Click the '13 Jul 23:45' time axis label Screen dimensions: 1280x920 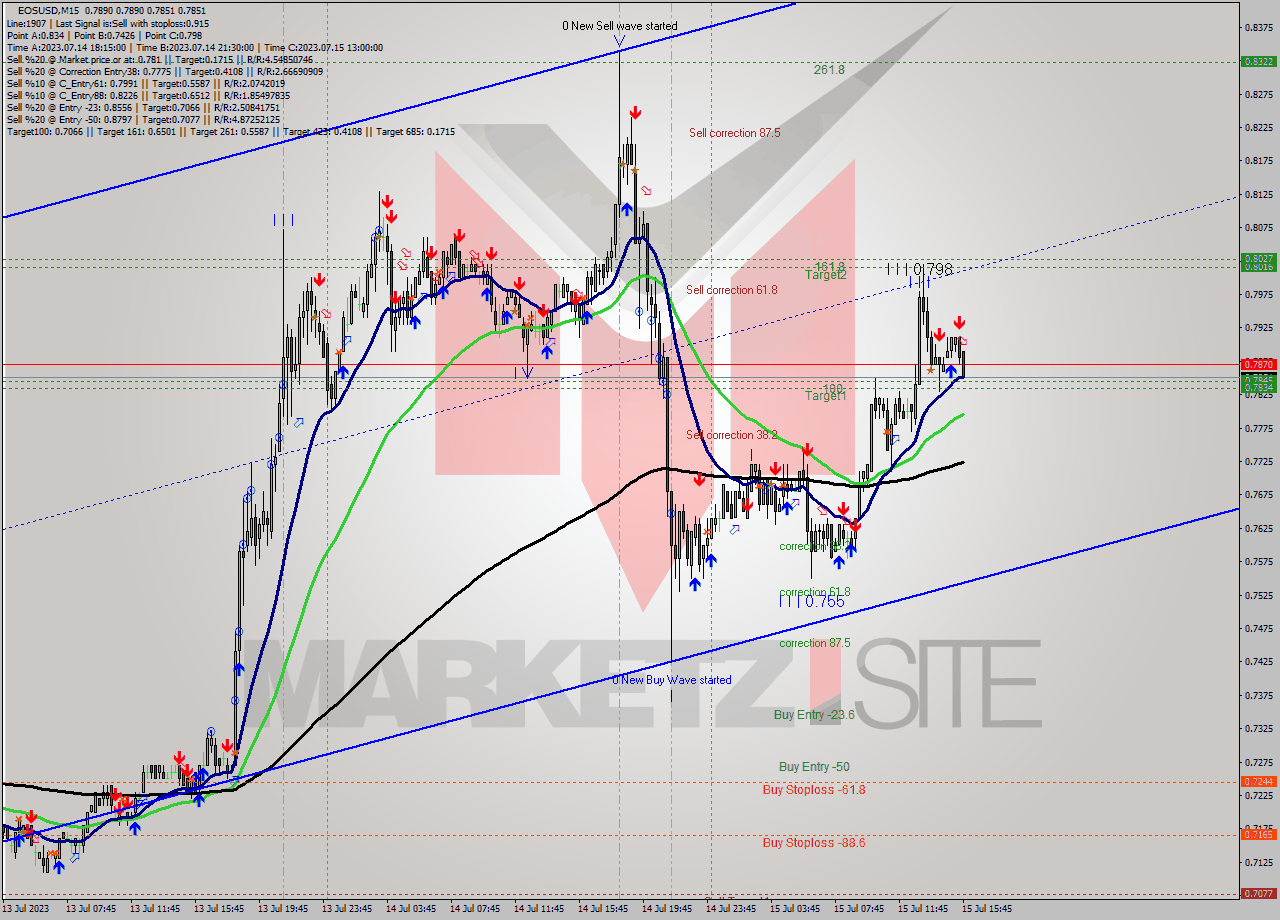347,909
